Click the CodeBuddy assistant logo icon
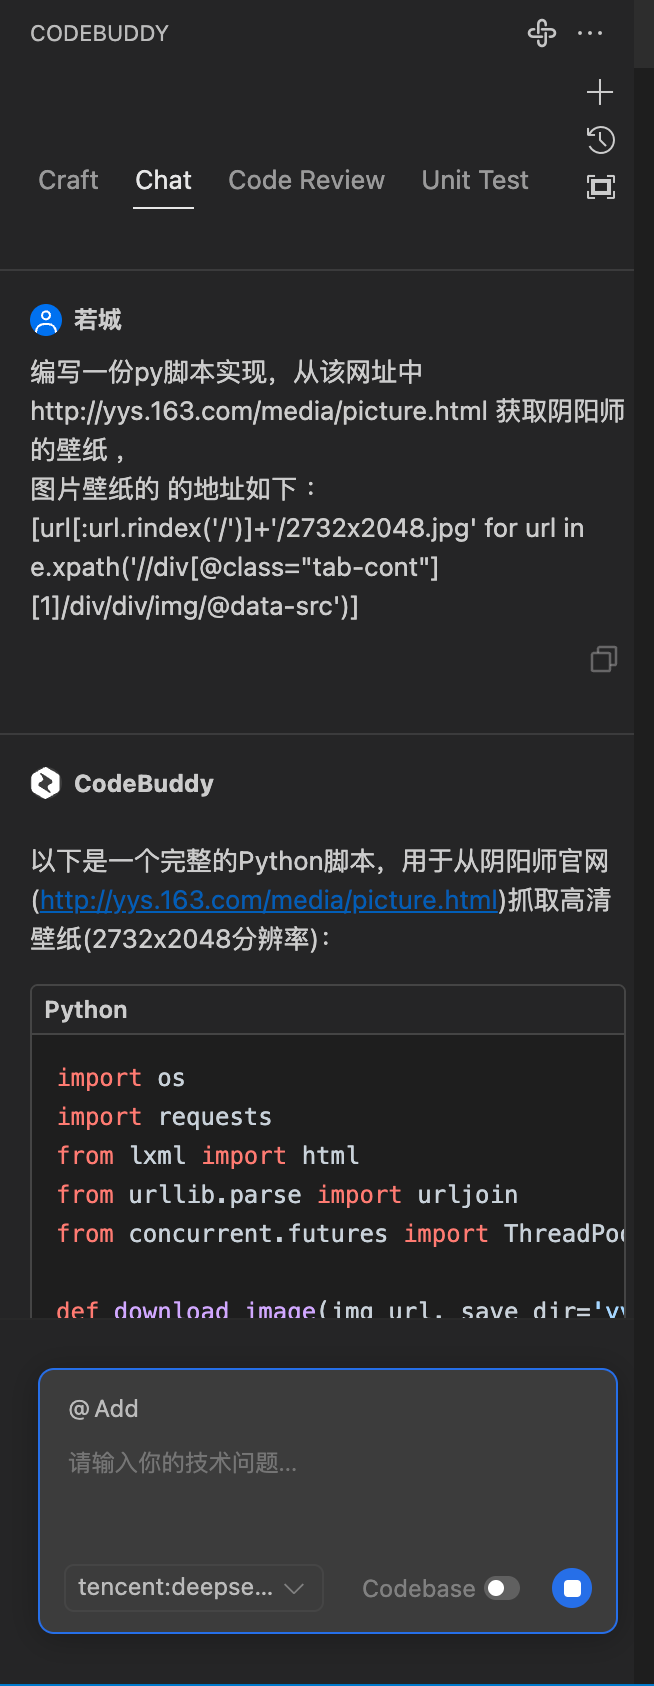Image resolution: width=654 pixels, height=1686 pixels. tap(44, 783)
